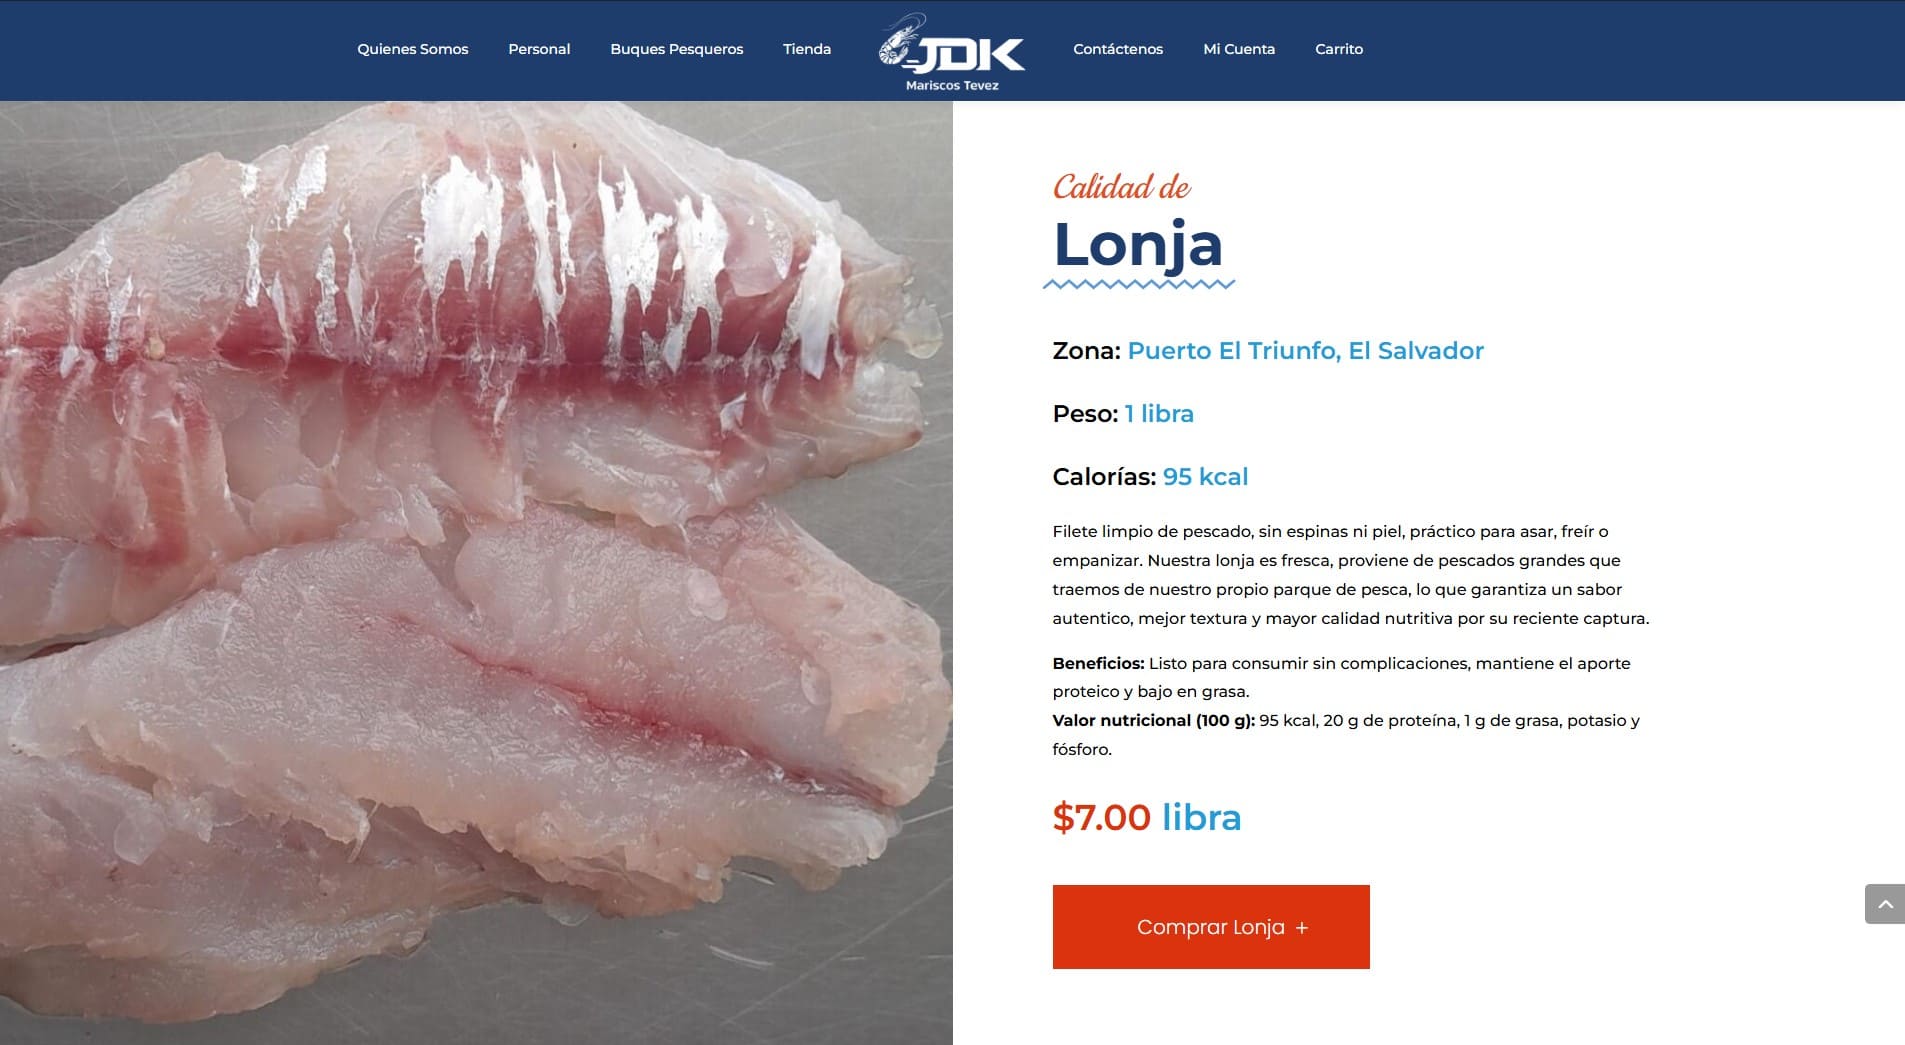Click the scroll-to-top arrow button
Screen dimensions: 1905x1045
pyautogui.click(x=1885, y=904)
